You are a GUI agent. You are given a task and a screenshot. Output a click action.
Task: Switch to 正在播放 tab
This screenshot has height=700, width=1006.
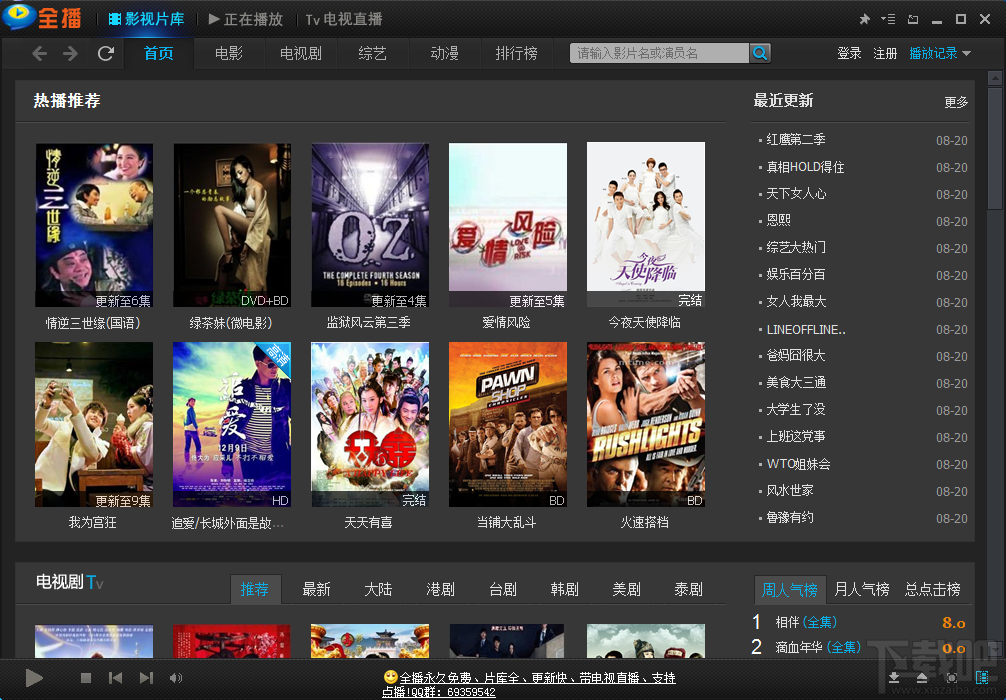click(x=246, y=19)
